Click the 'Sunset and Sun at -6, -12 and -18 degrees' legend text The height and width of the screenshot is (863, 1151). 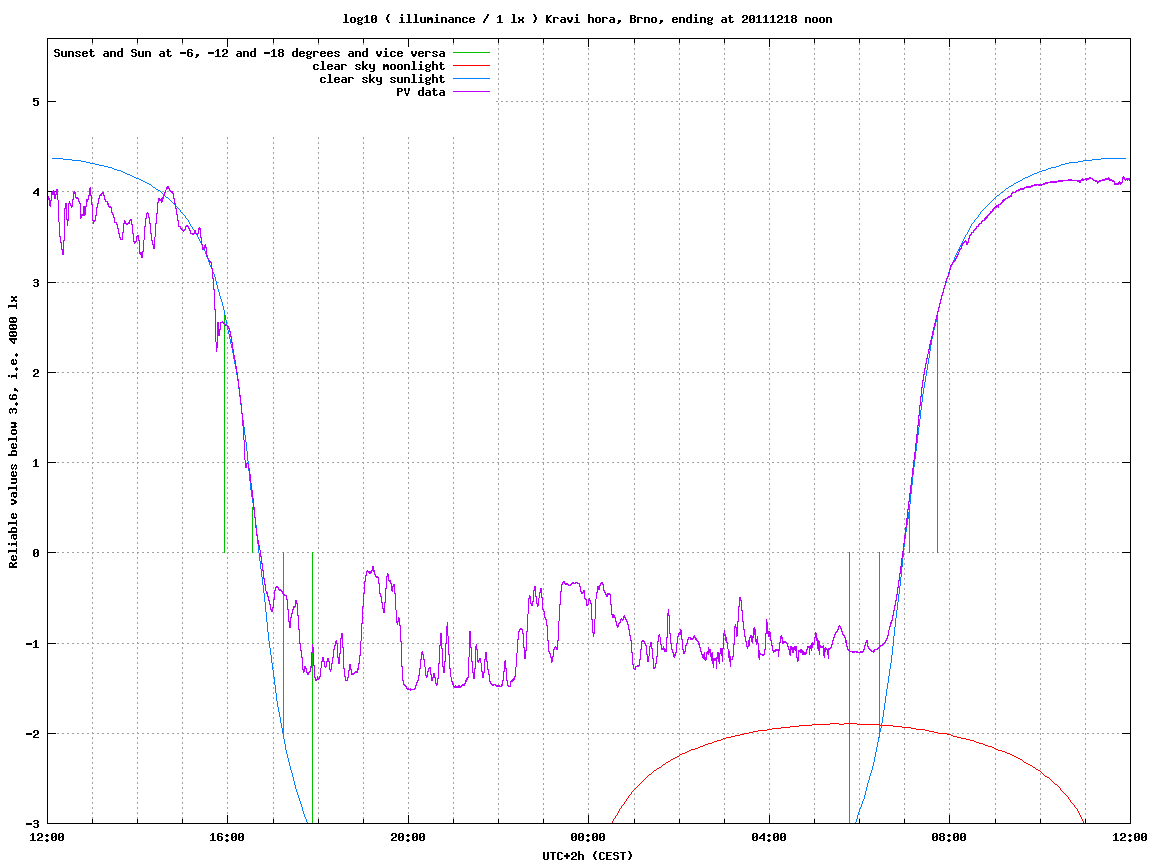[249, 53]
